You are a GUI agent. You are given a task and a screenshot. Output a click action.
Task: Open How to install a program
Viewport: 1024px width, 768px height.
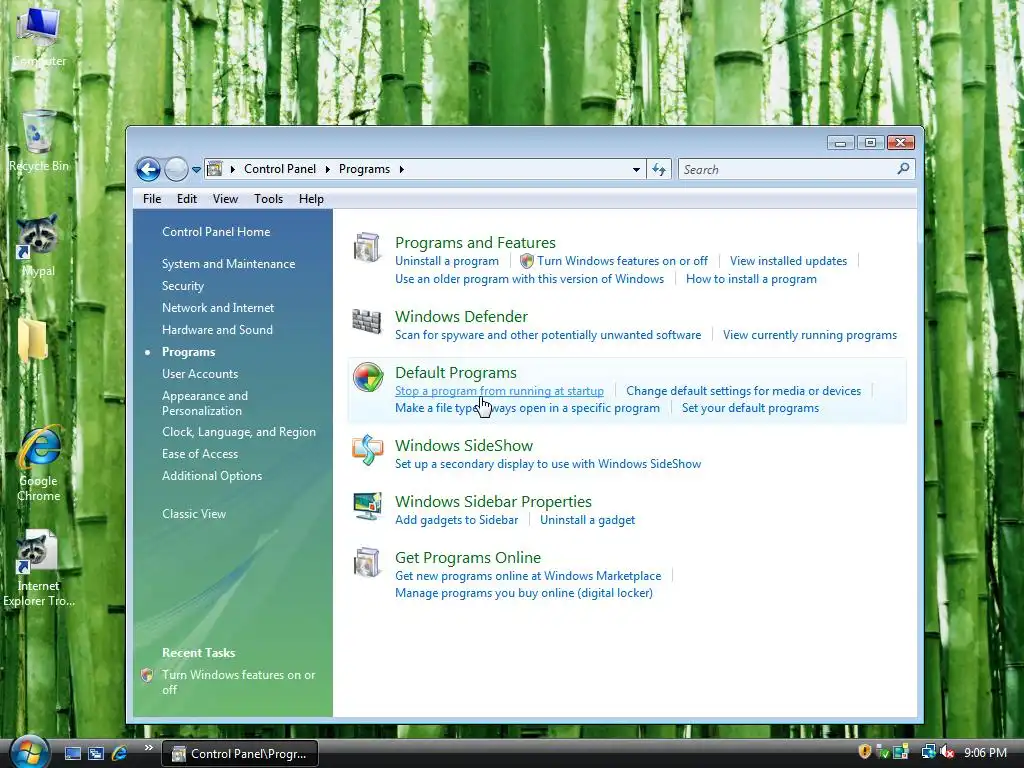[751, 279]
